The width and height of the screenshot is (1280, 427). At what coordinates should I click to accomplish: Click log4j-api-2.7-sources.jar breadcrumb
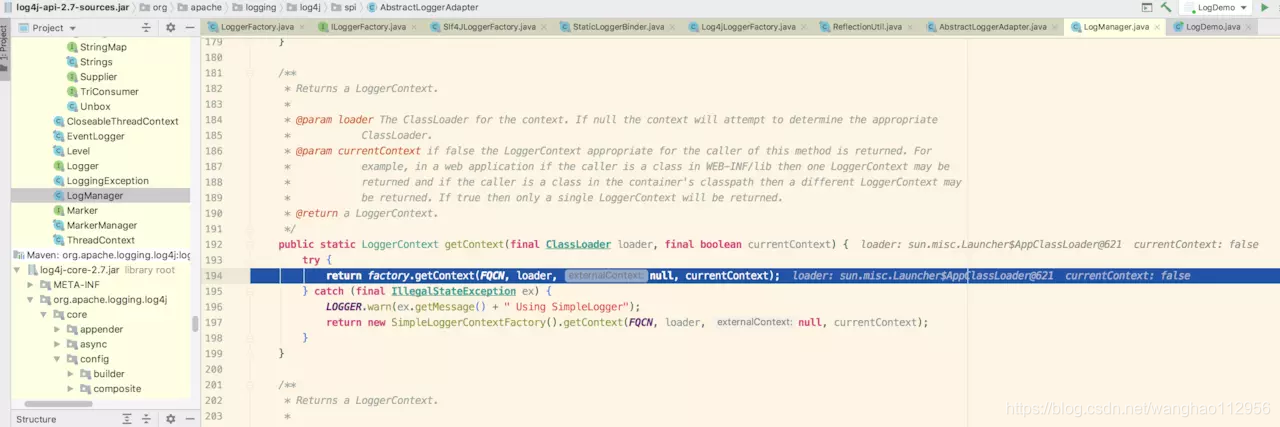click(x=65, y=7)
